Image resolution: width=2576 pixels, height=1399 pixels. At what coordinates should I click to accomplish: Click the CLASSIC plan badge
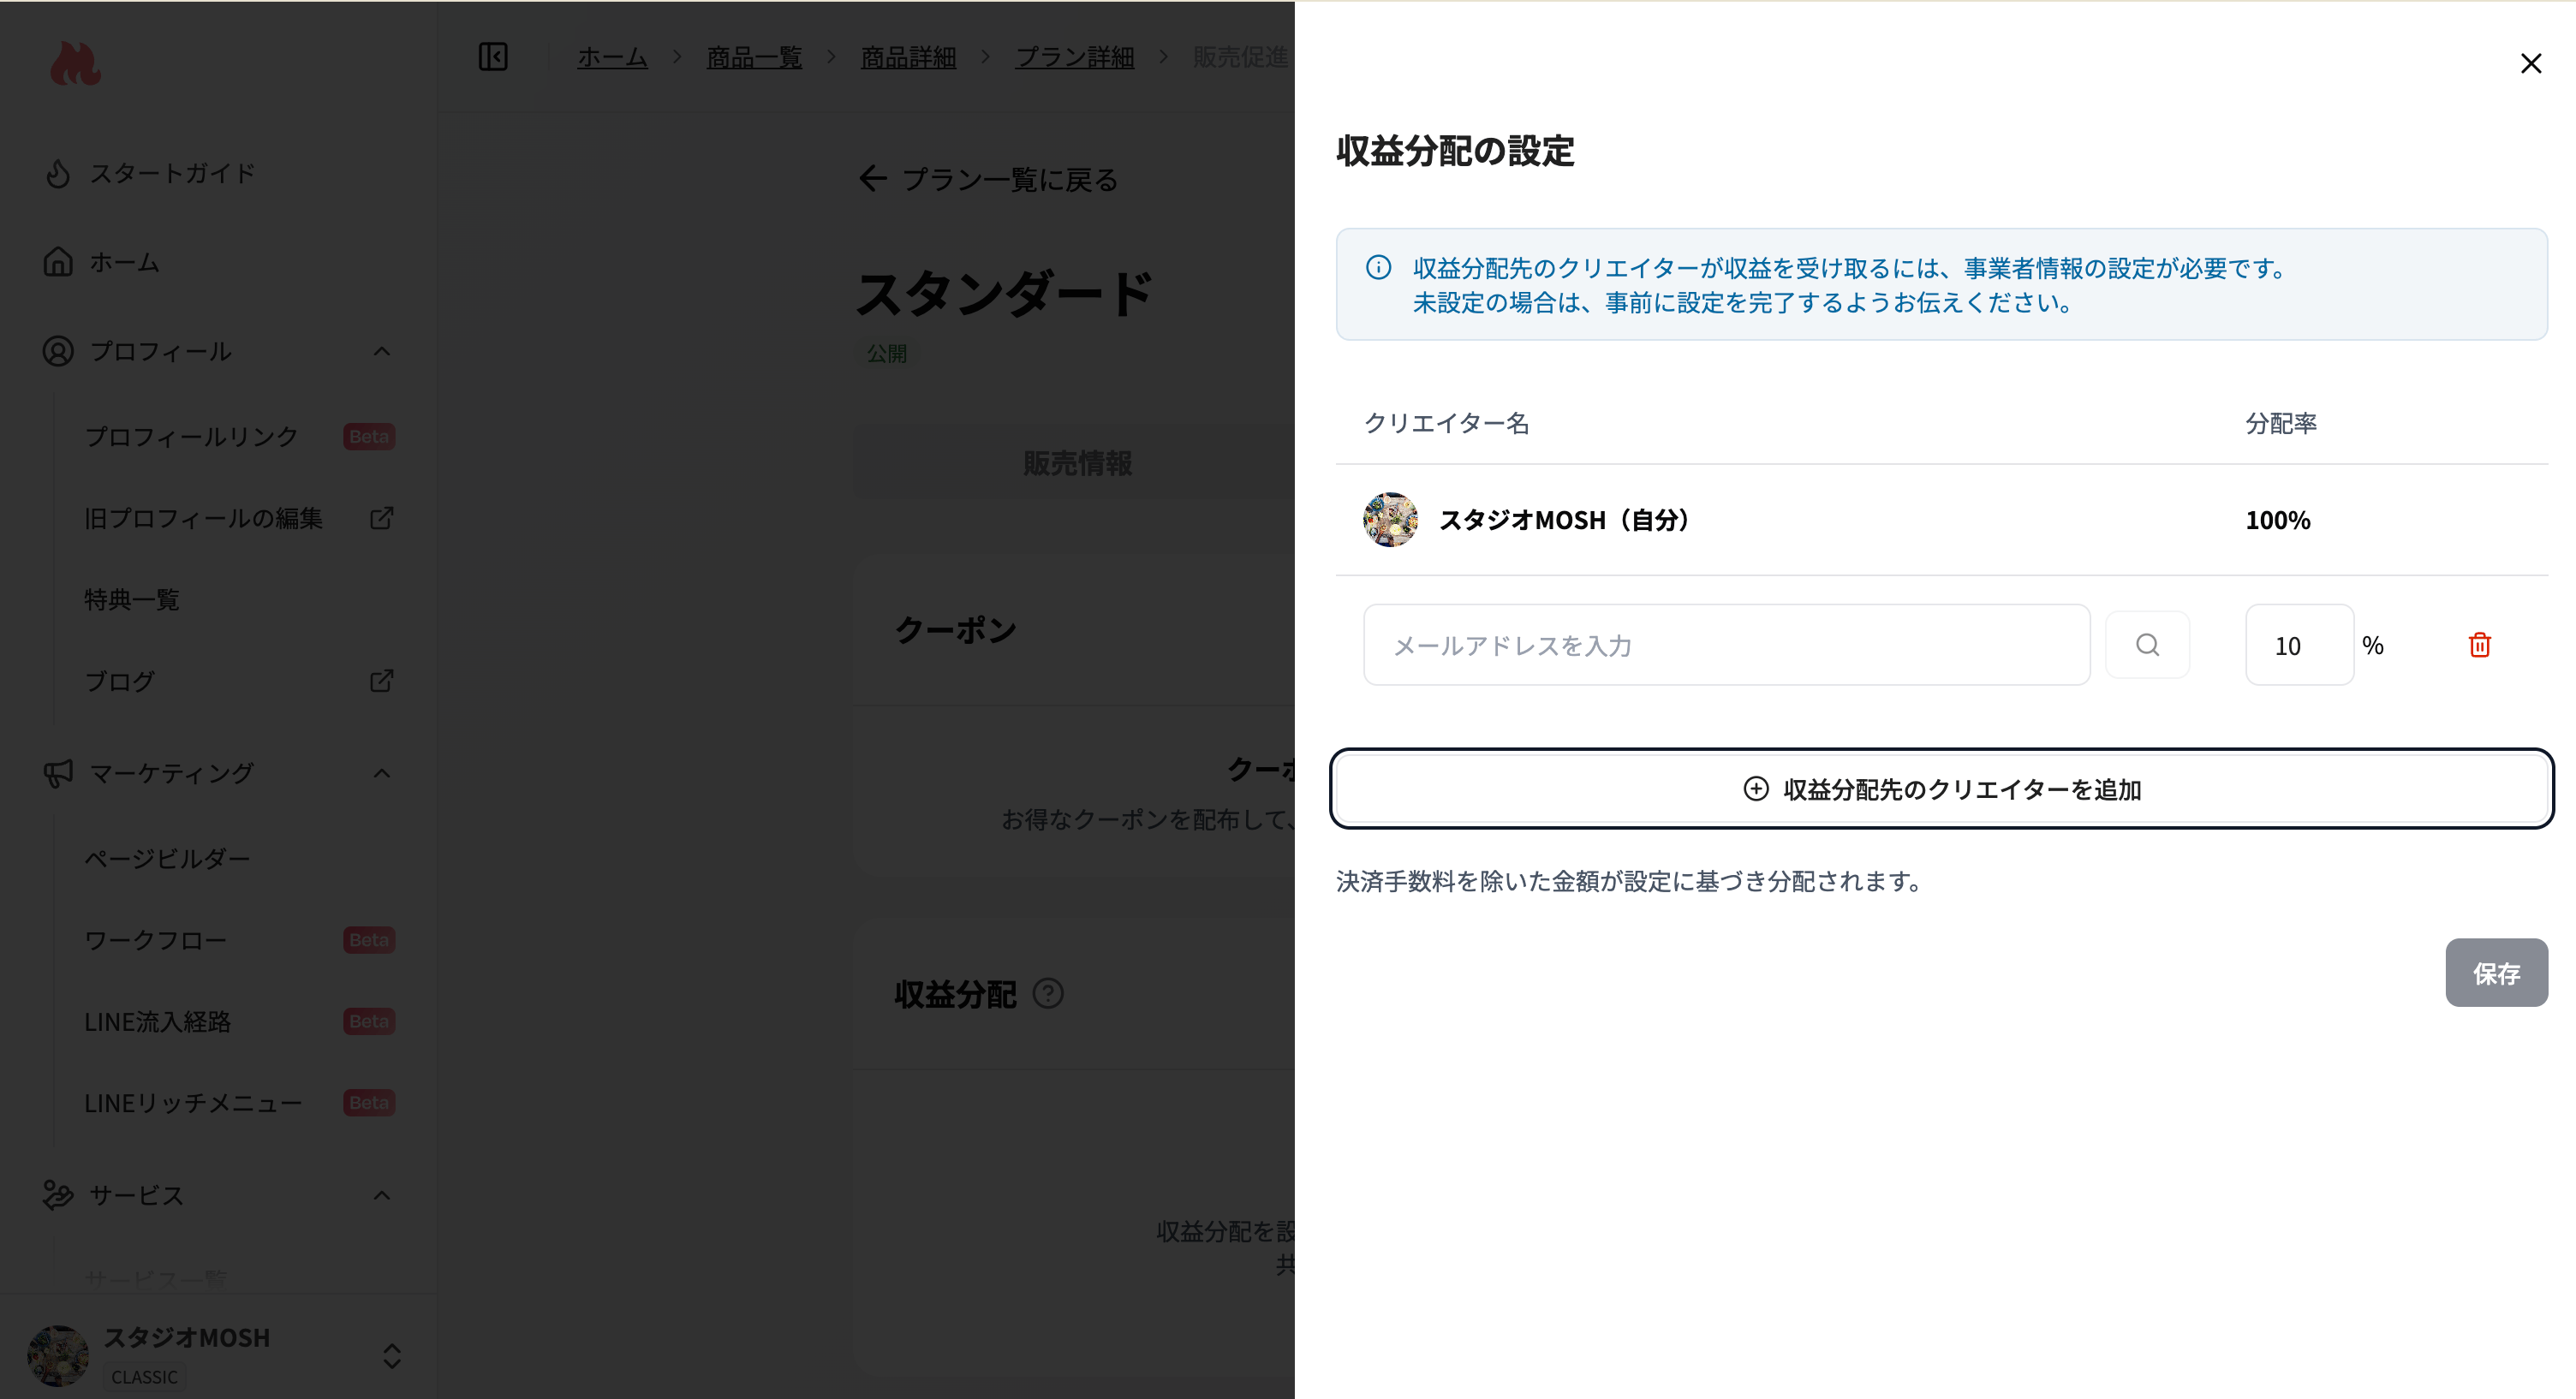click(x=145, y=1377)
